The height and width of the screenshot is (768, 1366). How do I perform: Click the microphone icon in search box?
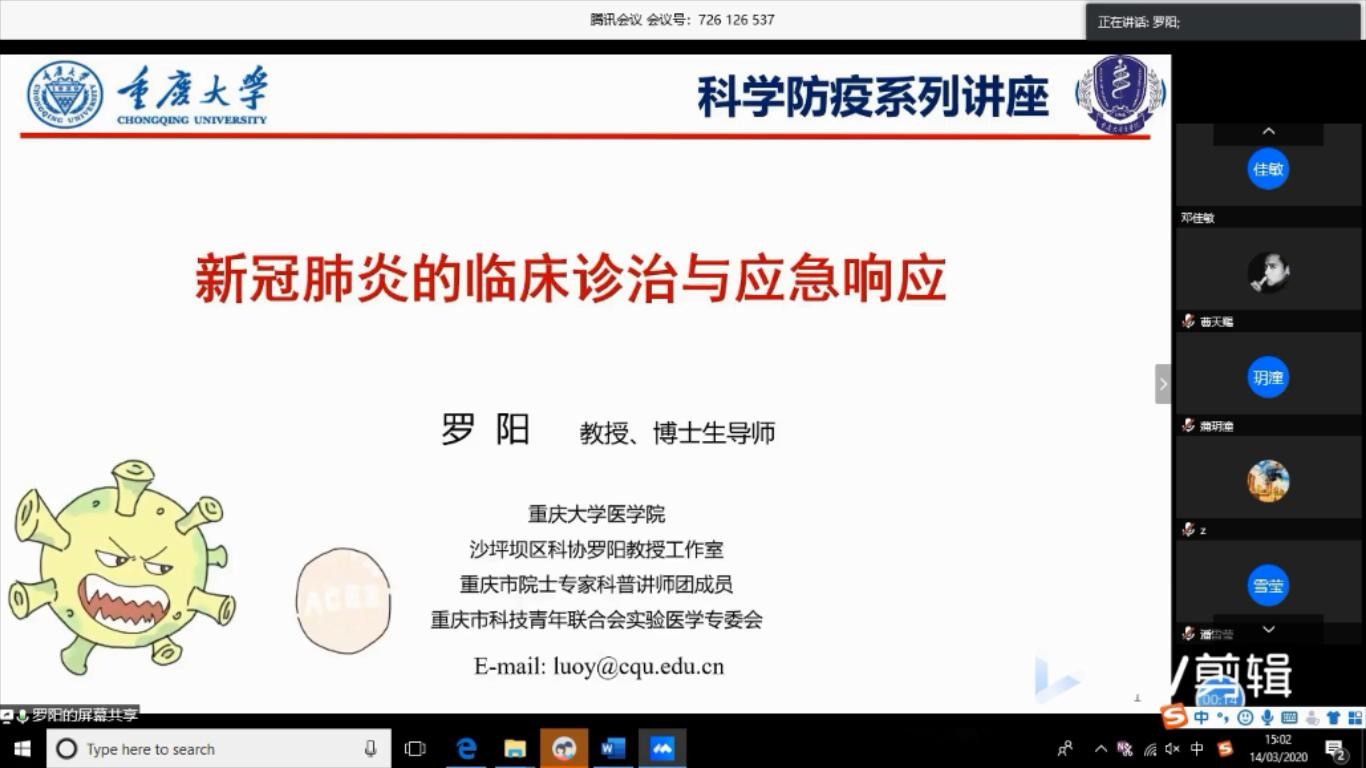370,748
